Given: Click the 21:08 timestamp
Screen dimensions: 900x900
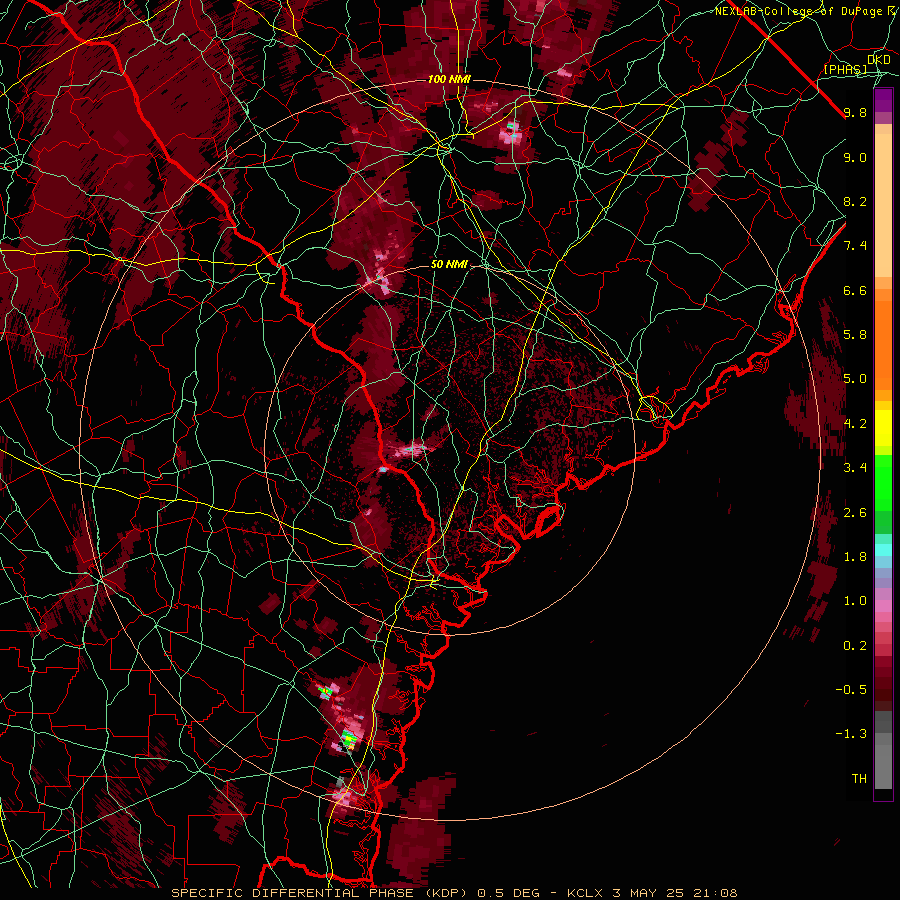Looking at the screenshot, I should (717, 893).
